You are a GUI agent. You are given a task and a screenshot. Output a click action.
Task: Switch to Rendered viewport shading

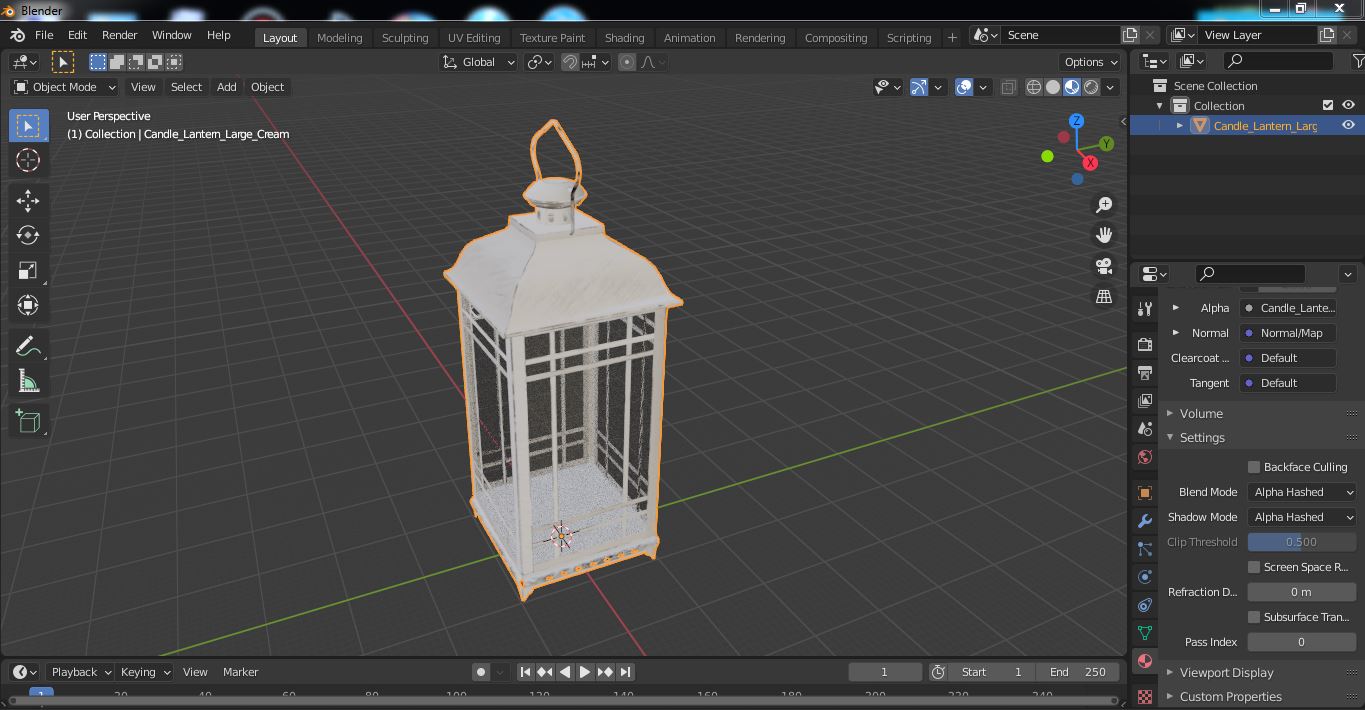(1091, 87)
